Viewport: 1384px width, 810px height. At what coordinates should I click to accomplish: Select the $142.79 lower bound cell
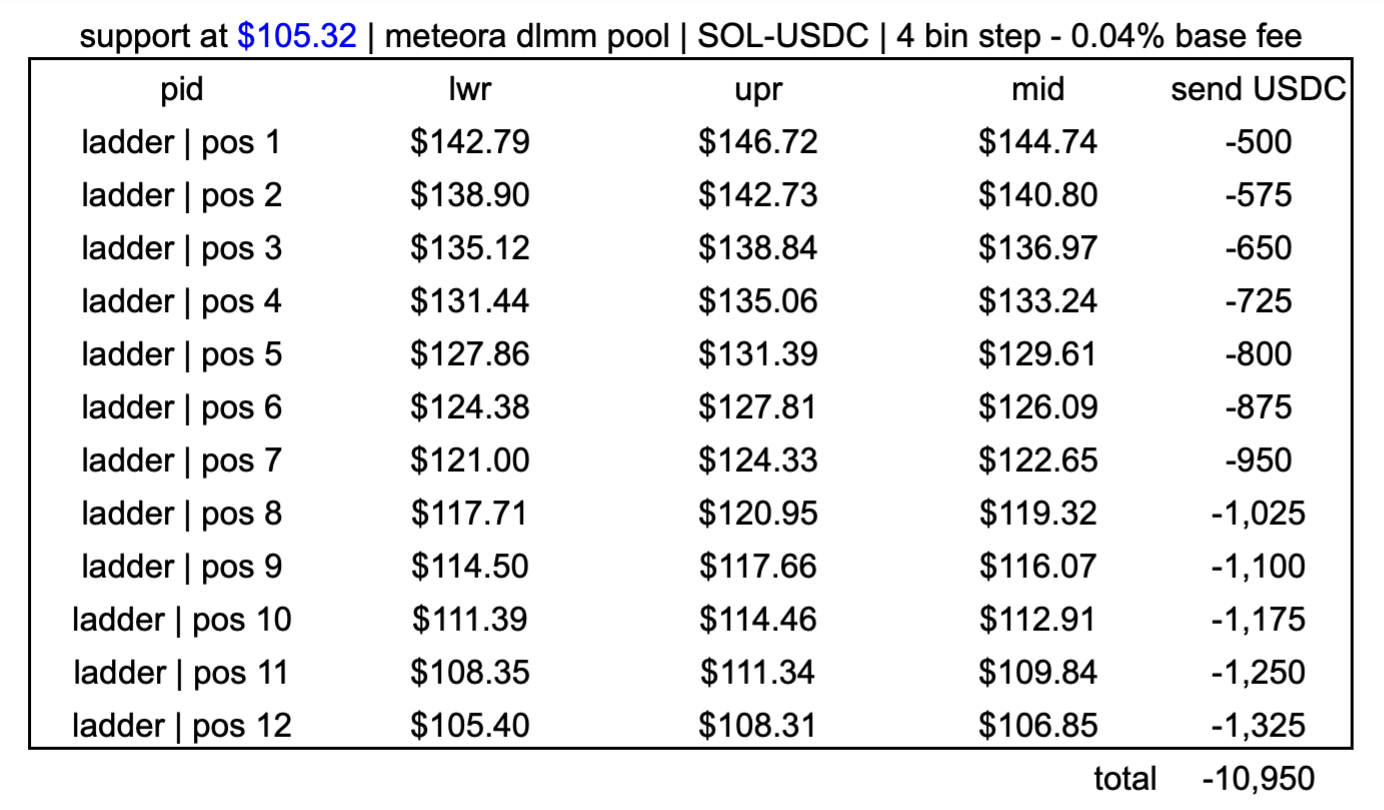(469, 143)
